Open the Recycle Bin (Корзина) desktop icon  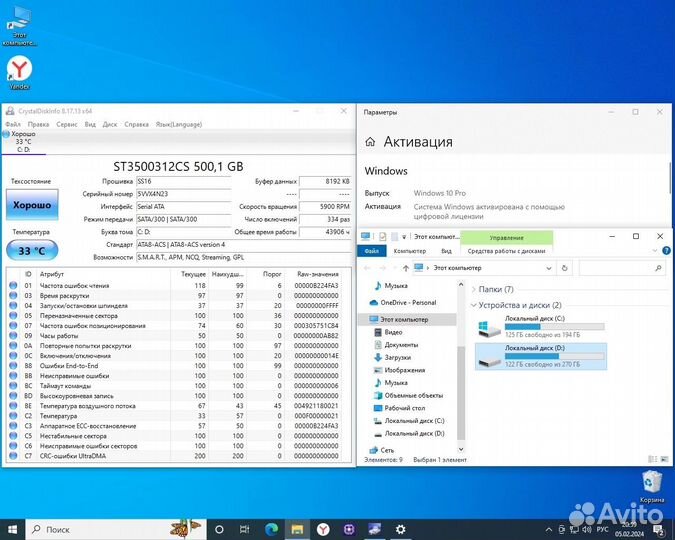pyautogui.click(x=652, y=487)
